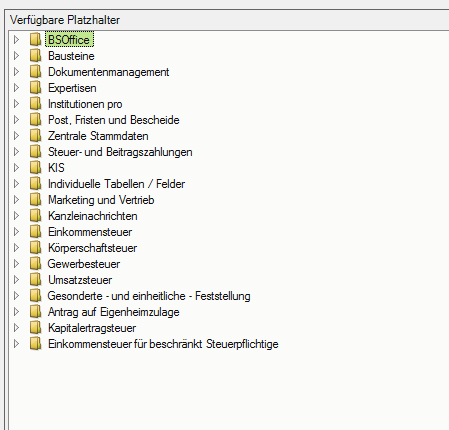
Task: Expand Dokumentenmanagement with its arrow
Action: (x=16, y=72)
